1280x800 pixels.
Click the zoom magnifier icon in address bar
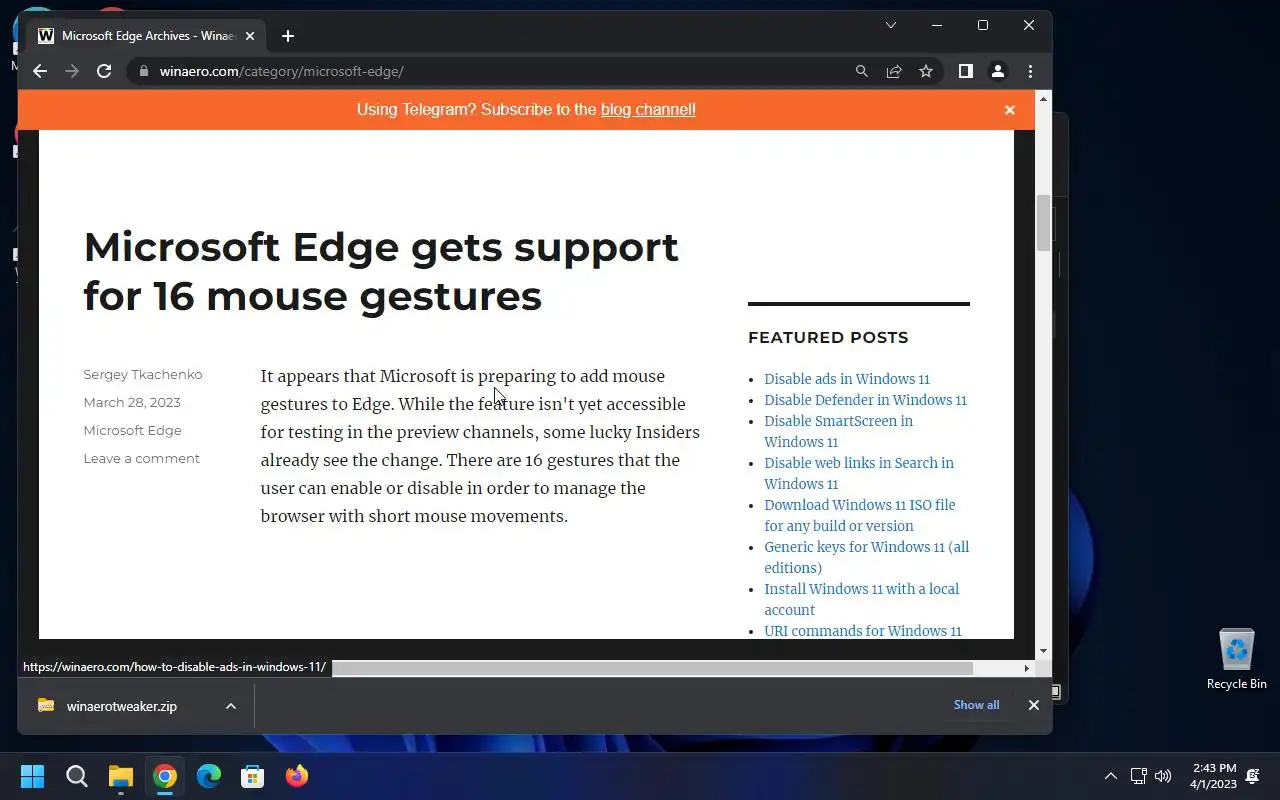pyautogui.click(x=861, y=71)
